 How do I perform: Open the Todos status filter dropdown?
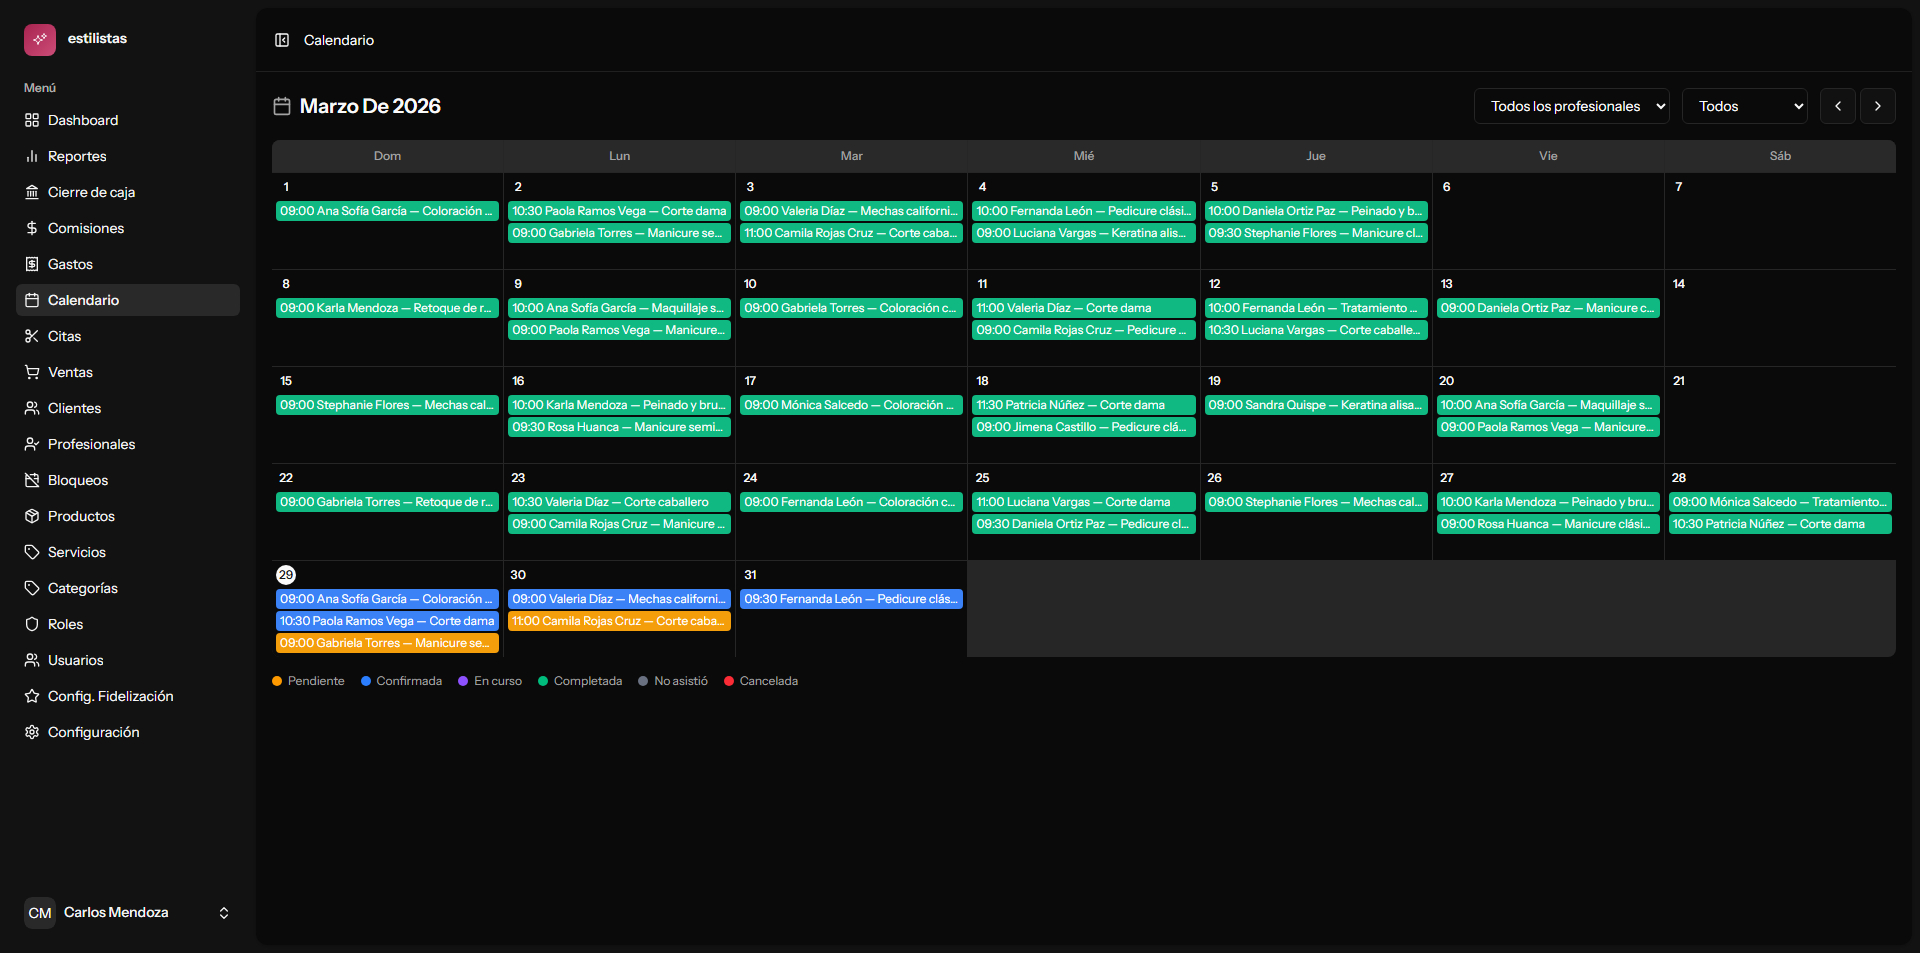pyautogui.click(x=1744, y=106)
